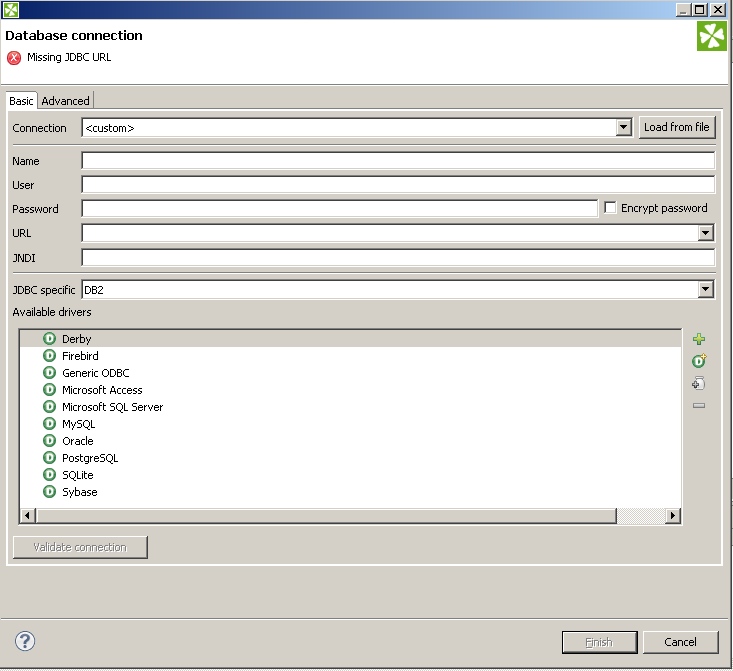Click the JDBC specific DB2 combo box
Viewport: 733px width, 671px height.
(398, 289)
